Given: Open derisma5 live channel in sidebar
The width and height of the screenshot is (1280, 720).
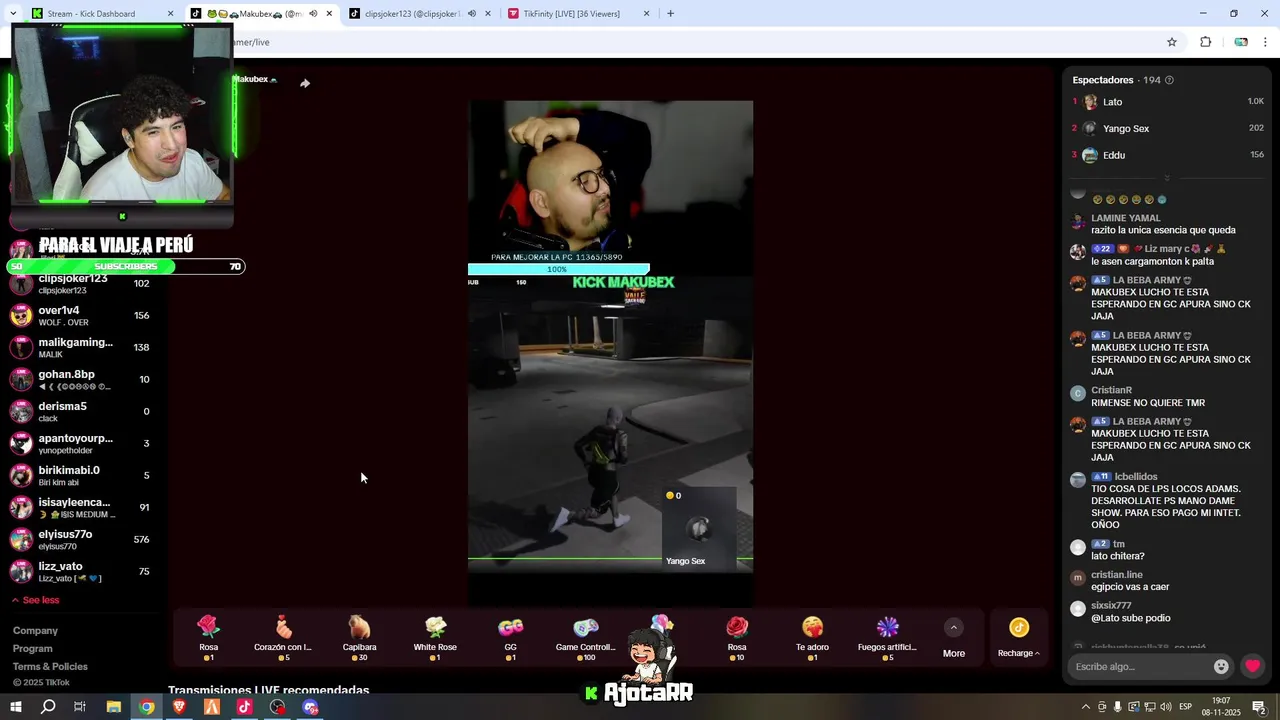Looking at the screenshot, I should pyautogui.click(x=80, y=412).
